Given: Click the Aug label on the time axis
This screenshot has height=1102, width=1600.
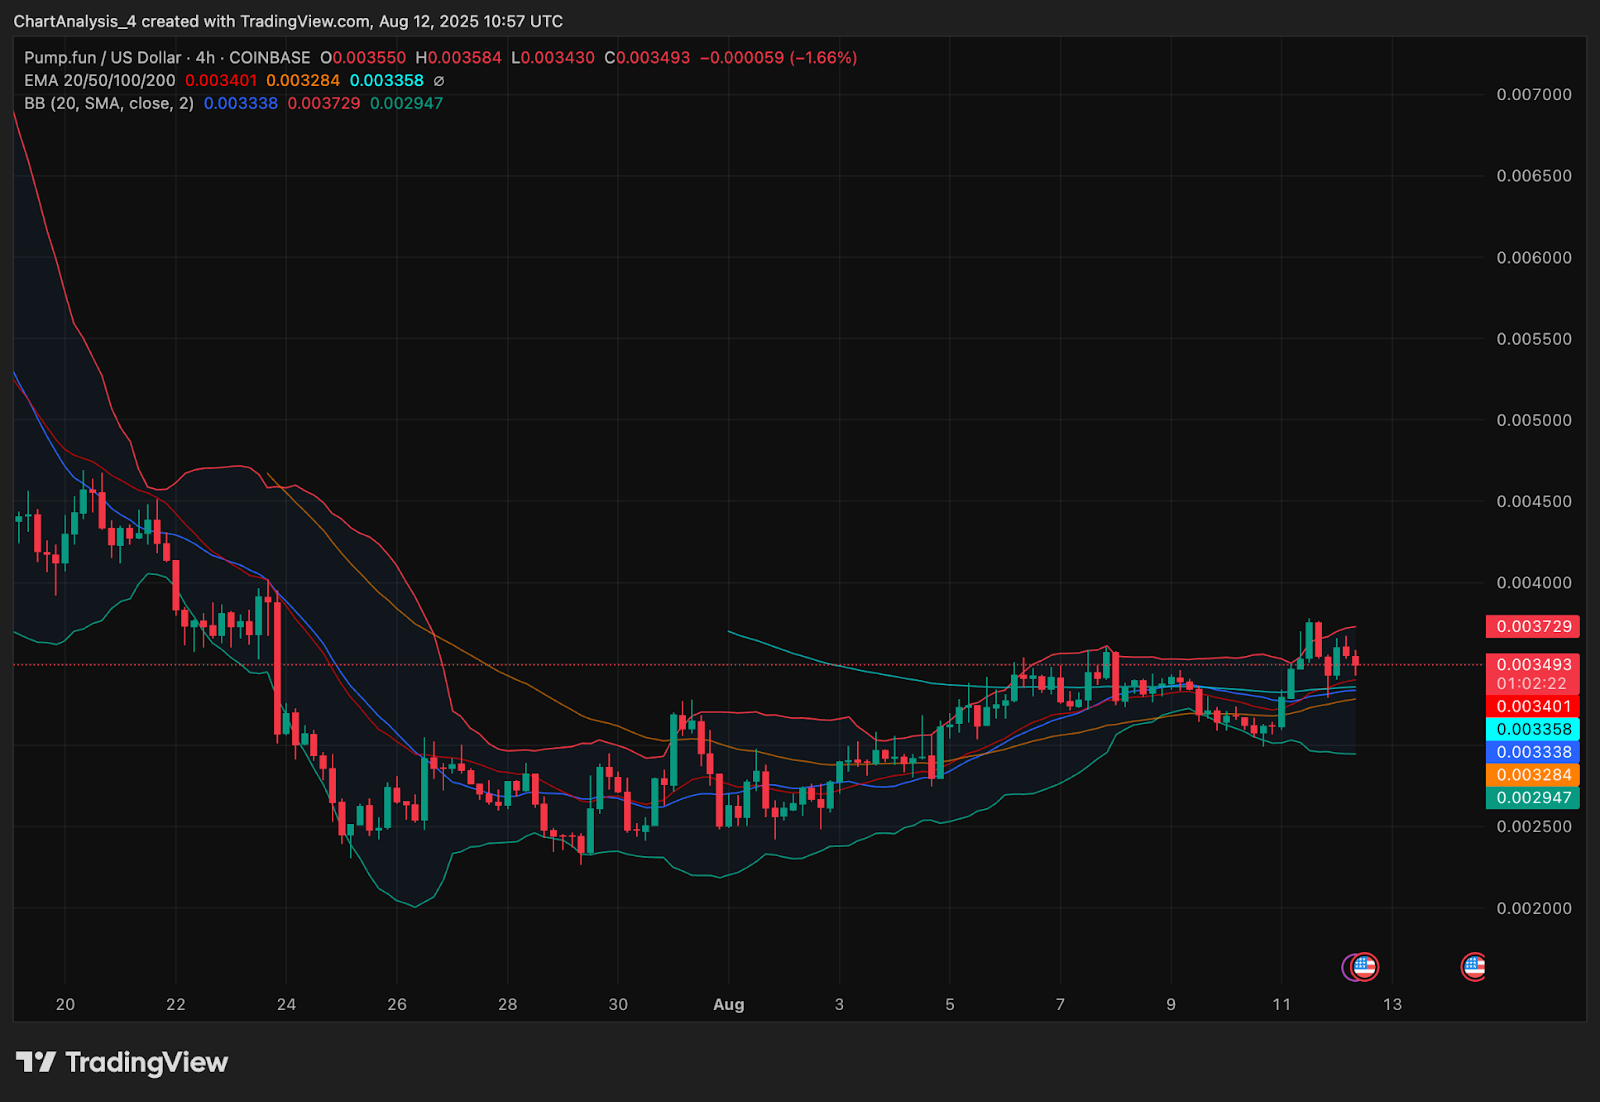Looking at the screenshot, I should click(728, 1005).
